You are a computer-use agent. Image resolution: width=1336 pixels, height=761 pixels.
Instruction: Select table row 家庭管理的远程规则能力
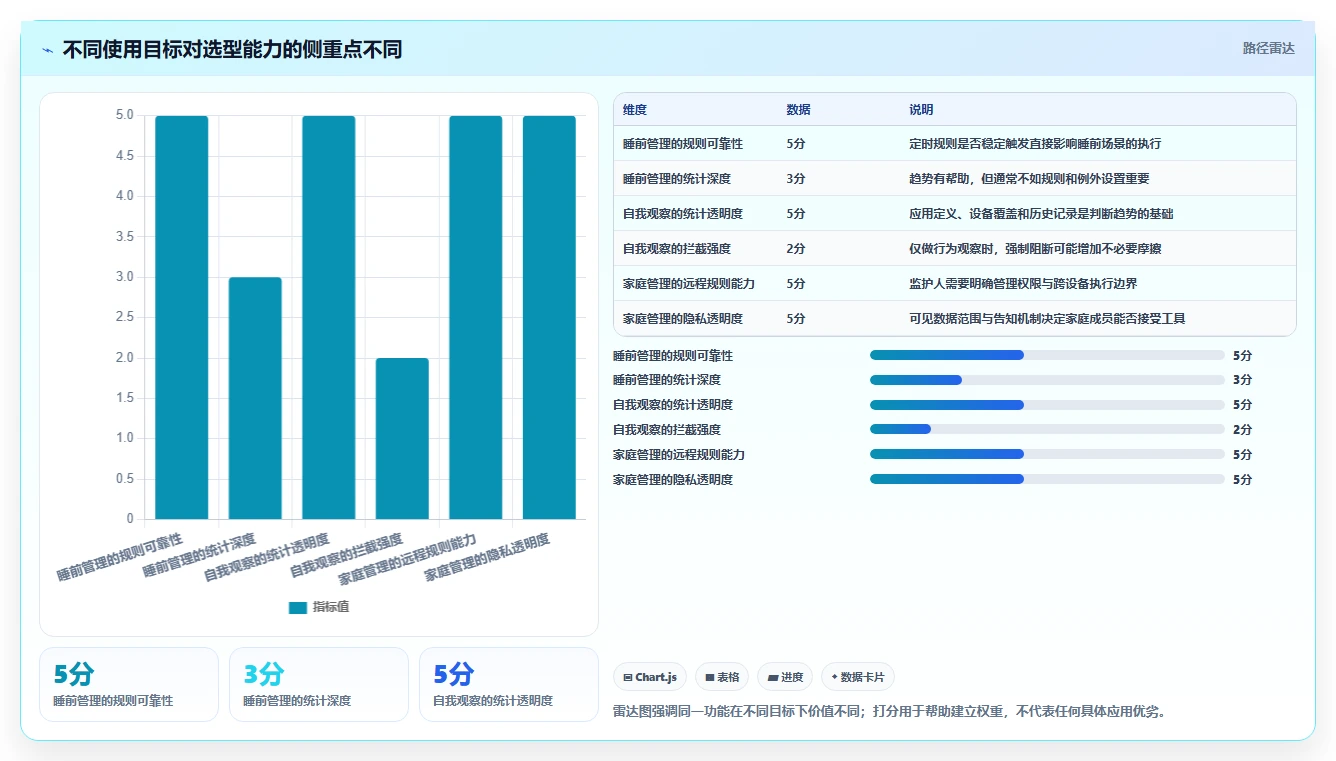[954, 284]
